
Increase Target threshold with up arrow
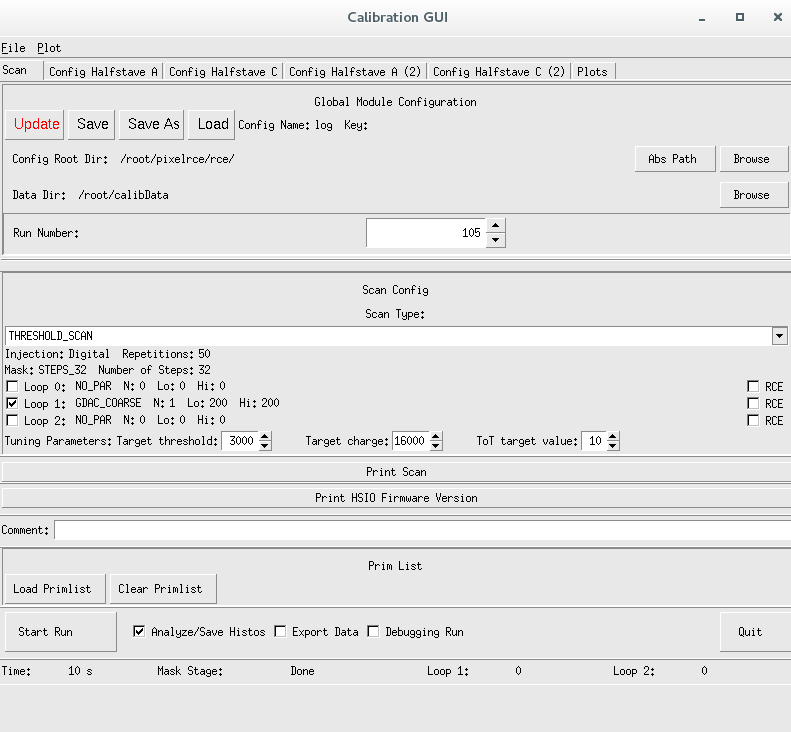tap(265, 437)
